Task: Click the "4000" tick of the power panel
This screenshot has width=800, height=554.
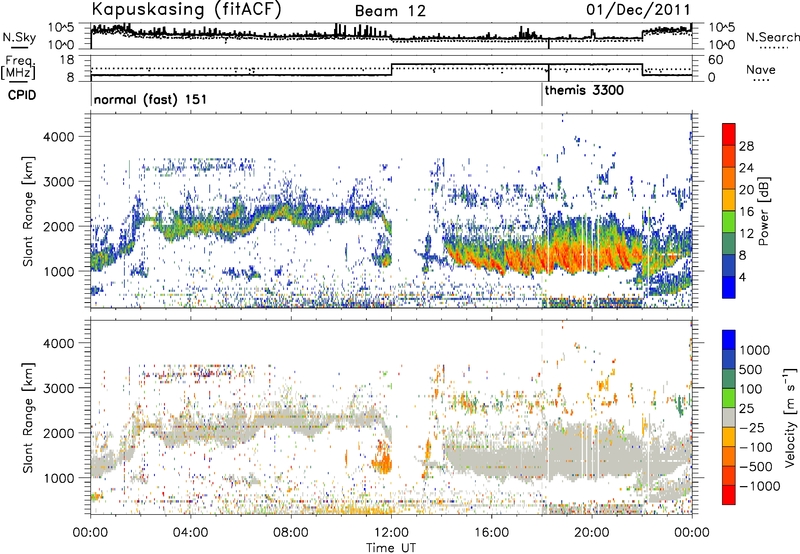Action: pos(58,137)
